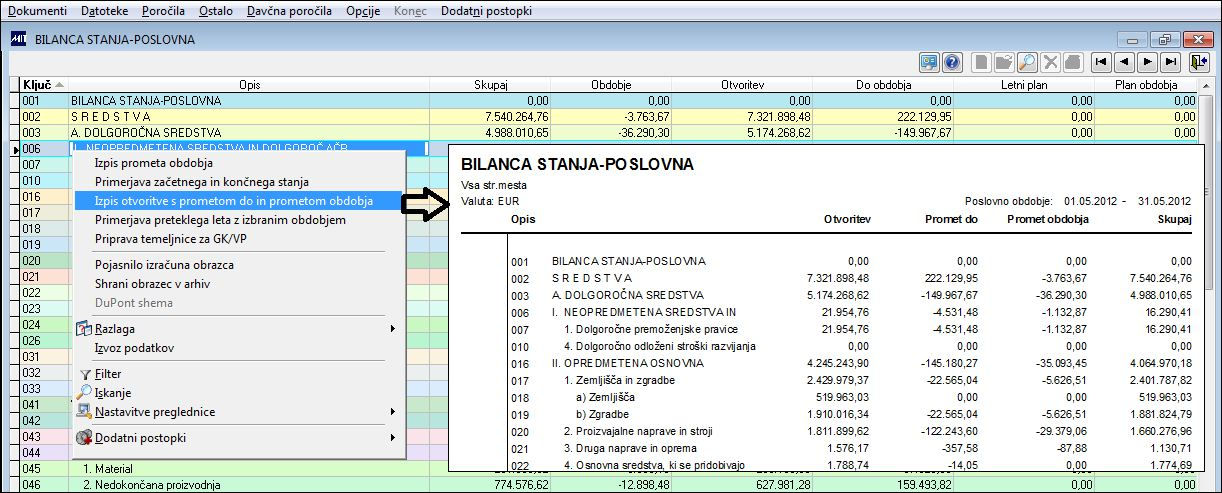
Task: Click the Opis column header
Action: click(x=249, y=85)
